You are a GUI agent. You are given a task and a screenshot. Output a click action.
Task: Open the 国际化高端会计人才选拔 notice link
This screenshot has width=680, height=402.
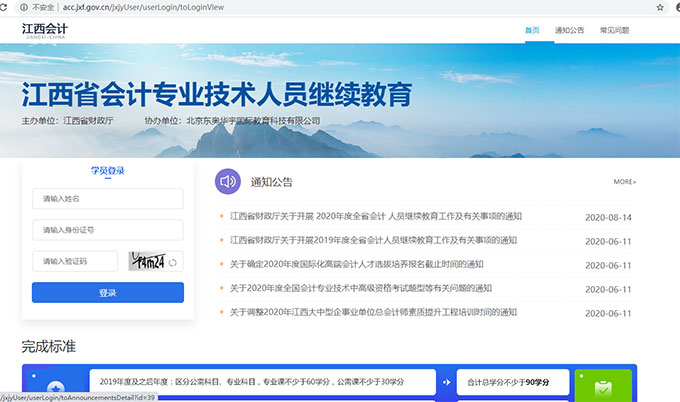pyautogui.click(x=357, y=265)
